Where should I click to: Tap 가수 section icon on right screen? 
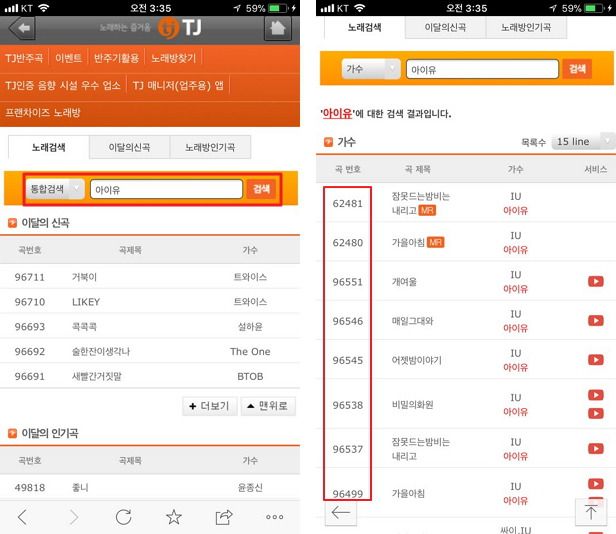click(328, 142)
